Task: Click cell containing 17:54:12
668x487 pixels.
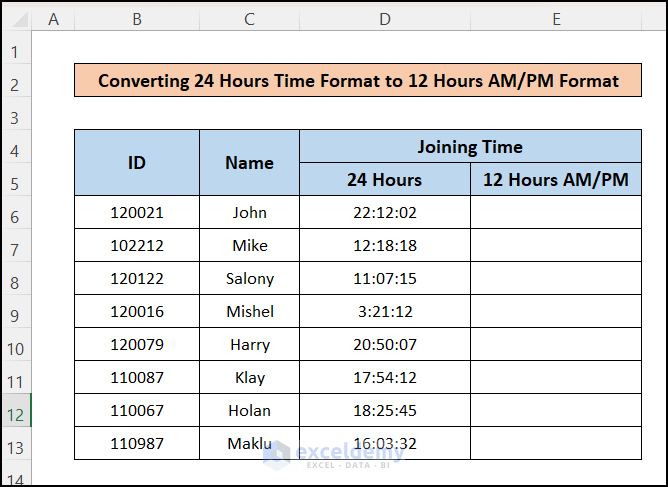Action: click(385, 377)
